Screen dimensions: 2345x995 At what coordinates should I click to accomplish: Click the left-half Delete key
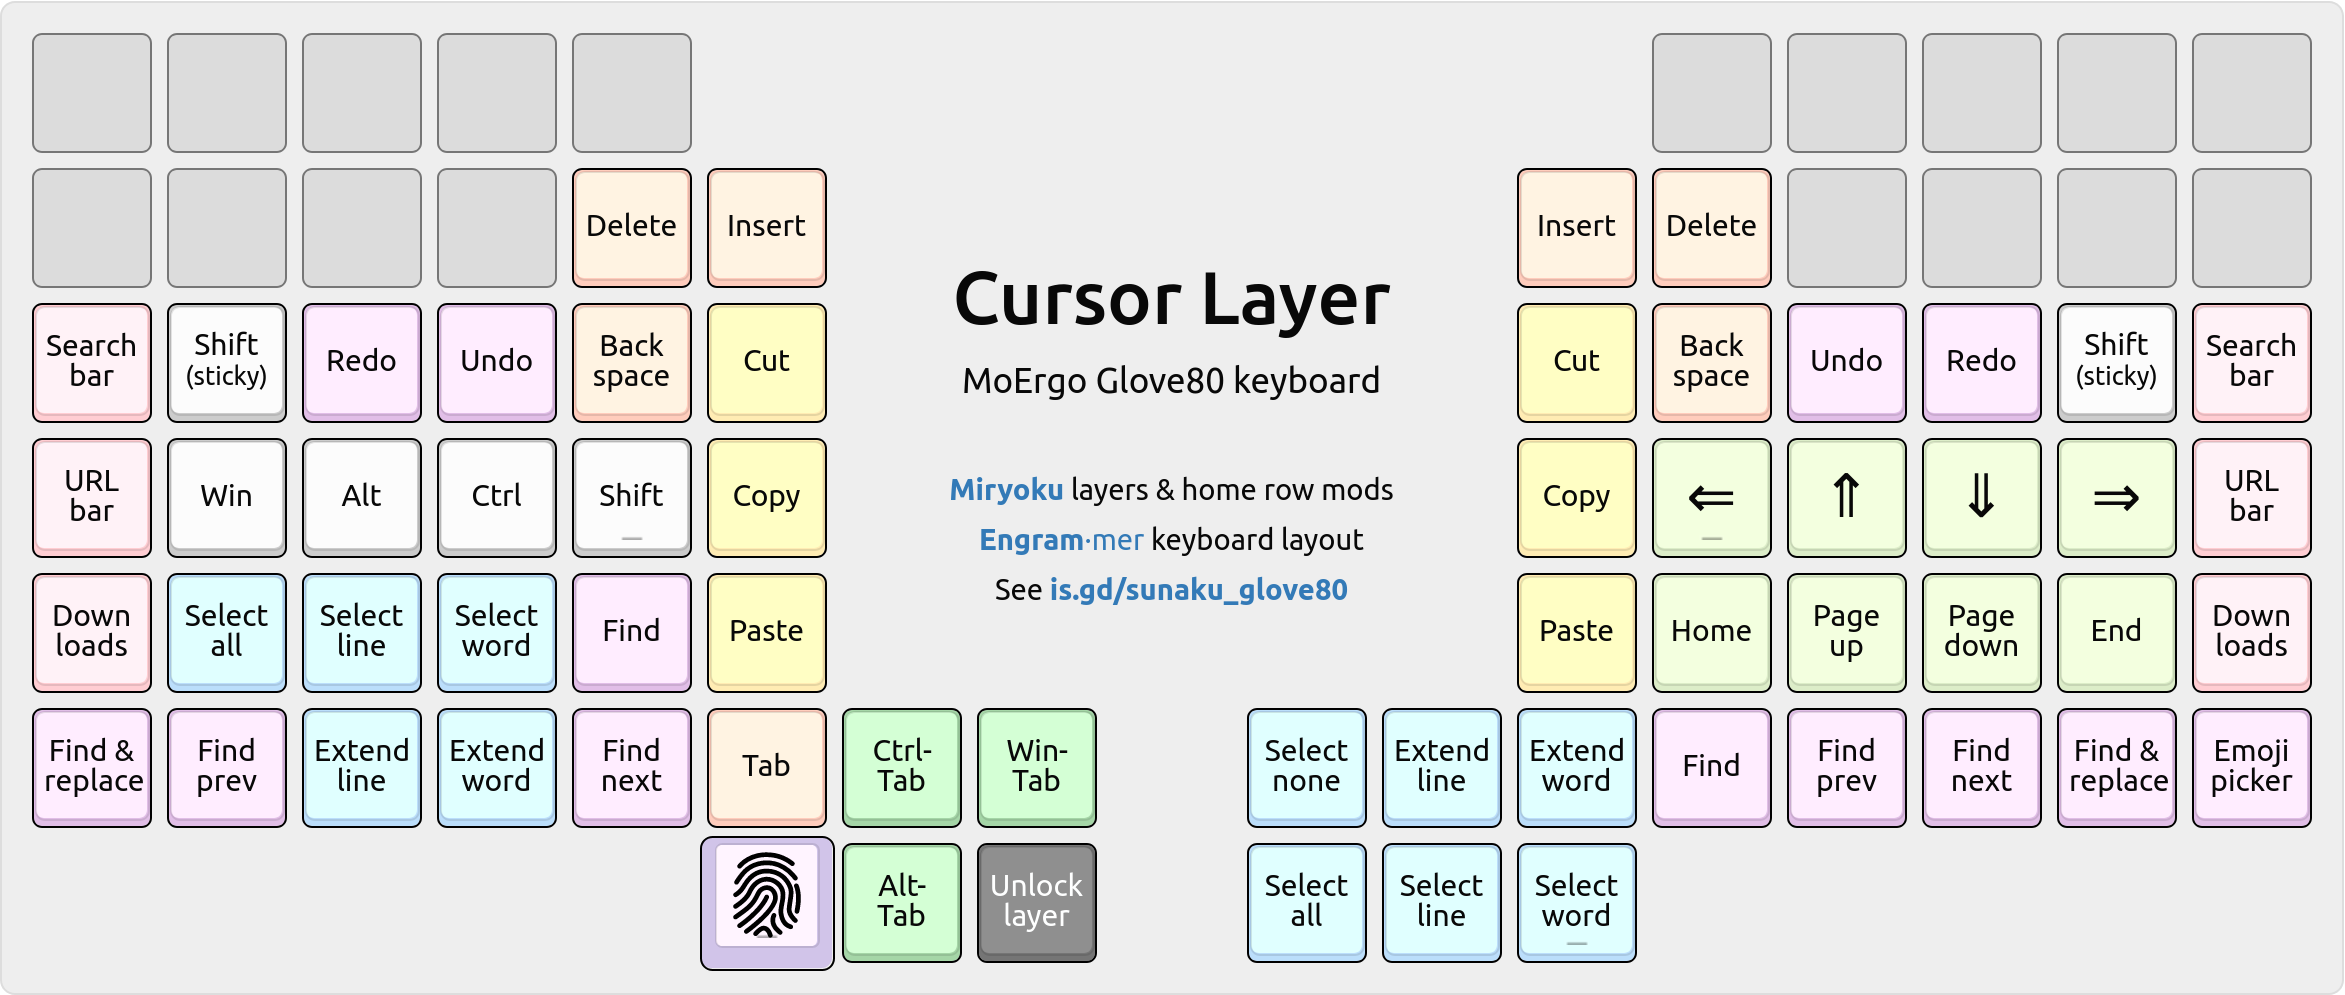pos(631,227)
